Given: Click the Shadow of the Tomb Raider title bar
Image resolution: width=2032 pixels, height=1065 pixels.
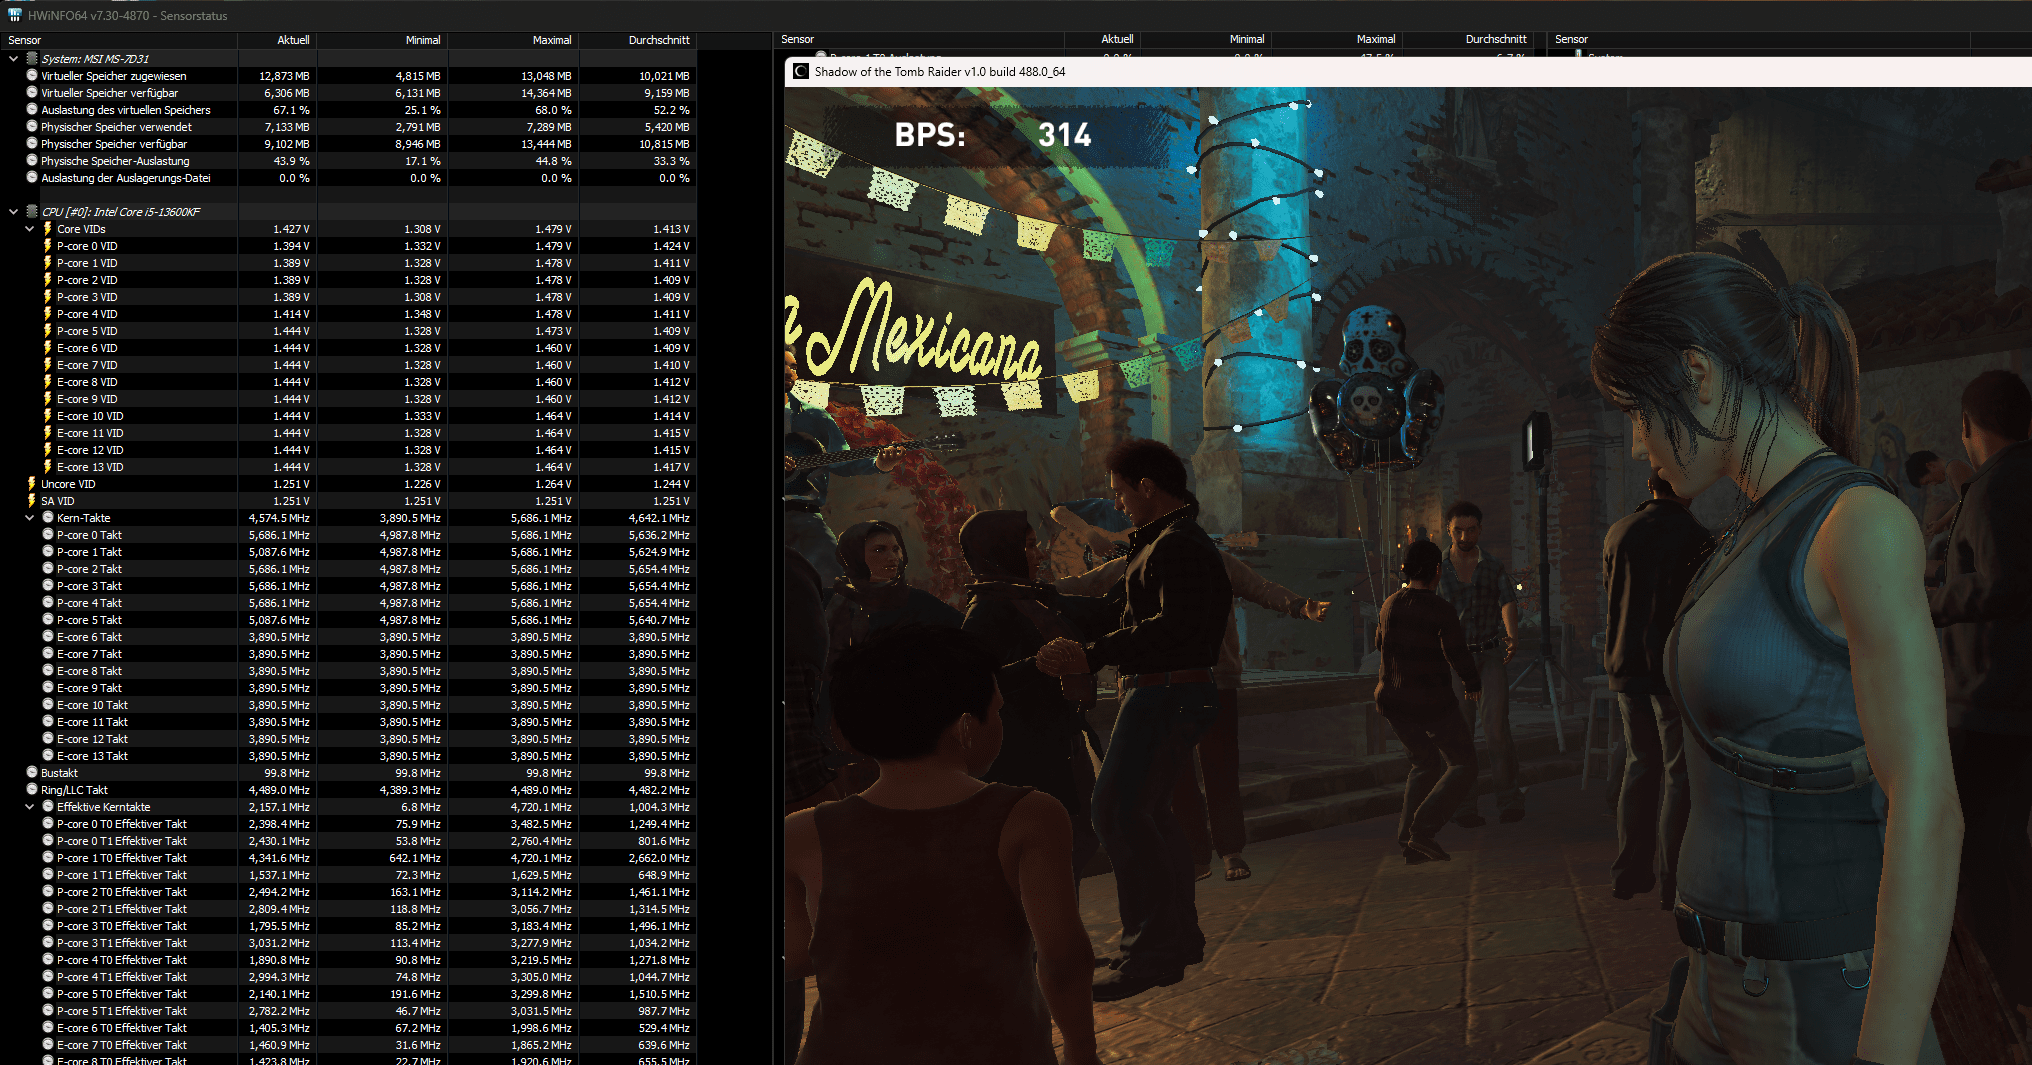Looking at the screenshot, I should pos(1408,71).
